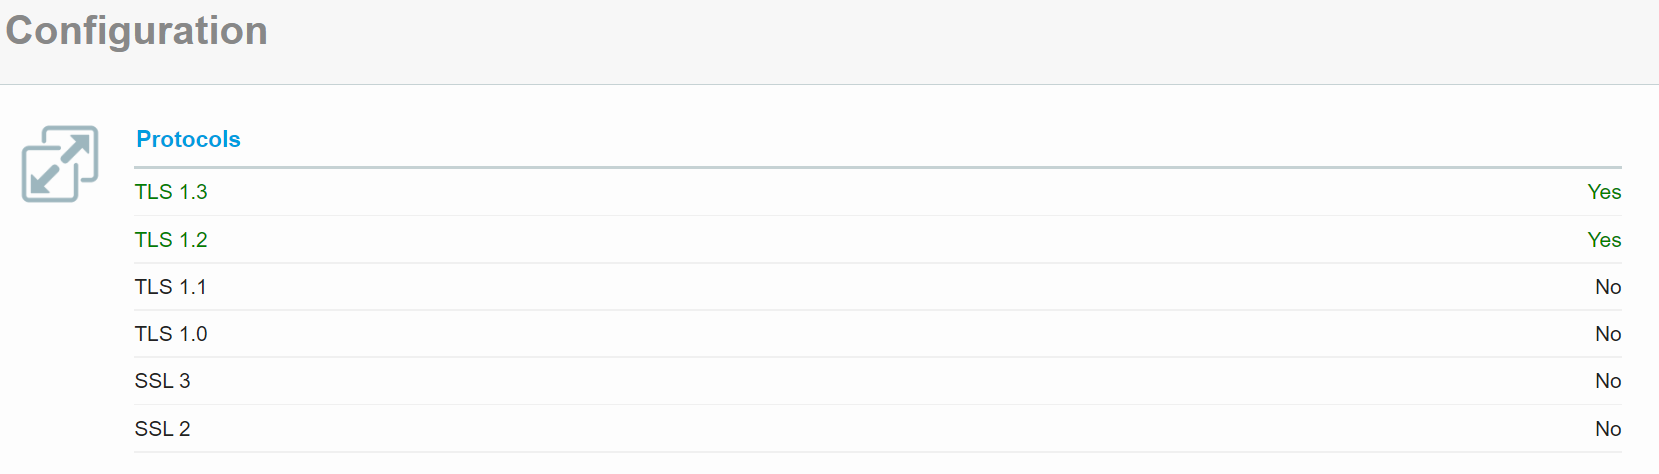This screenshot has height=474, width=1659.
Task: Click the number 1.1 in the TLS 1.1 label
Action: 193,287
